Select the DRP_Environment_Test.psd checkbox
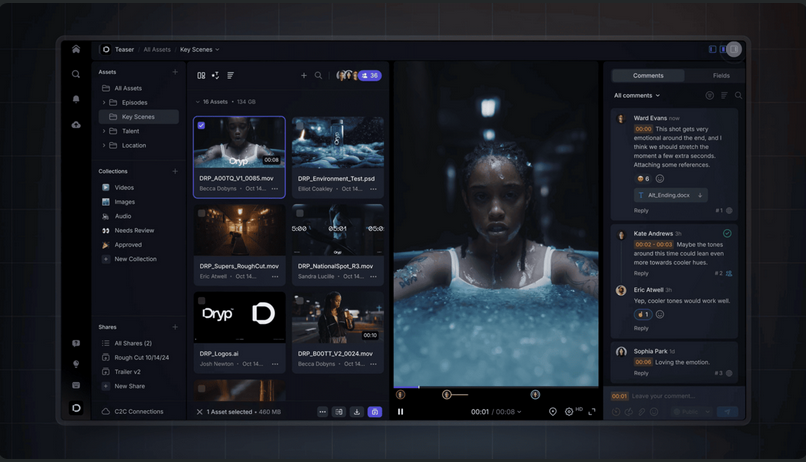The width and height of the screenshot is (806, 462). [299, 126]
